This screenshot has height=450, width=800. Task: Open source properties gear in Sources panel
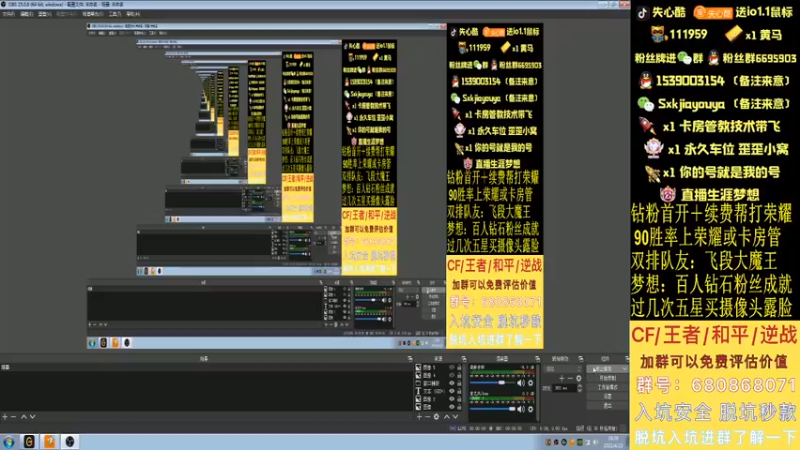436,417
